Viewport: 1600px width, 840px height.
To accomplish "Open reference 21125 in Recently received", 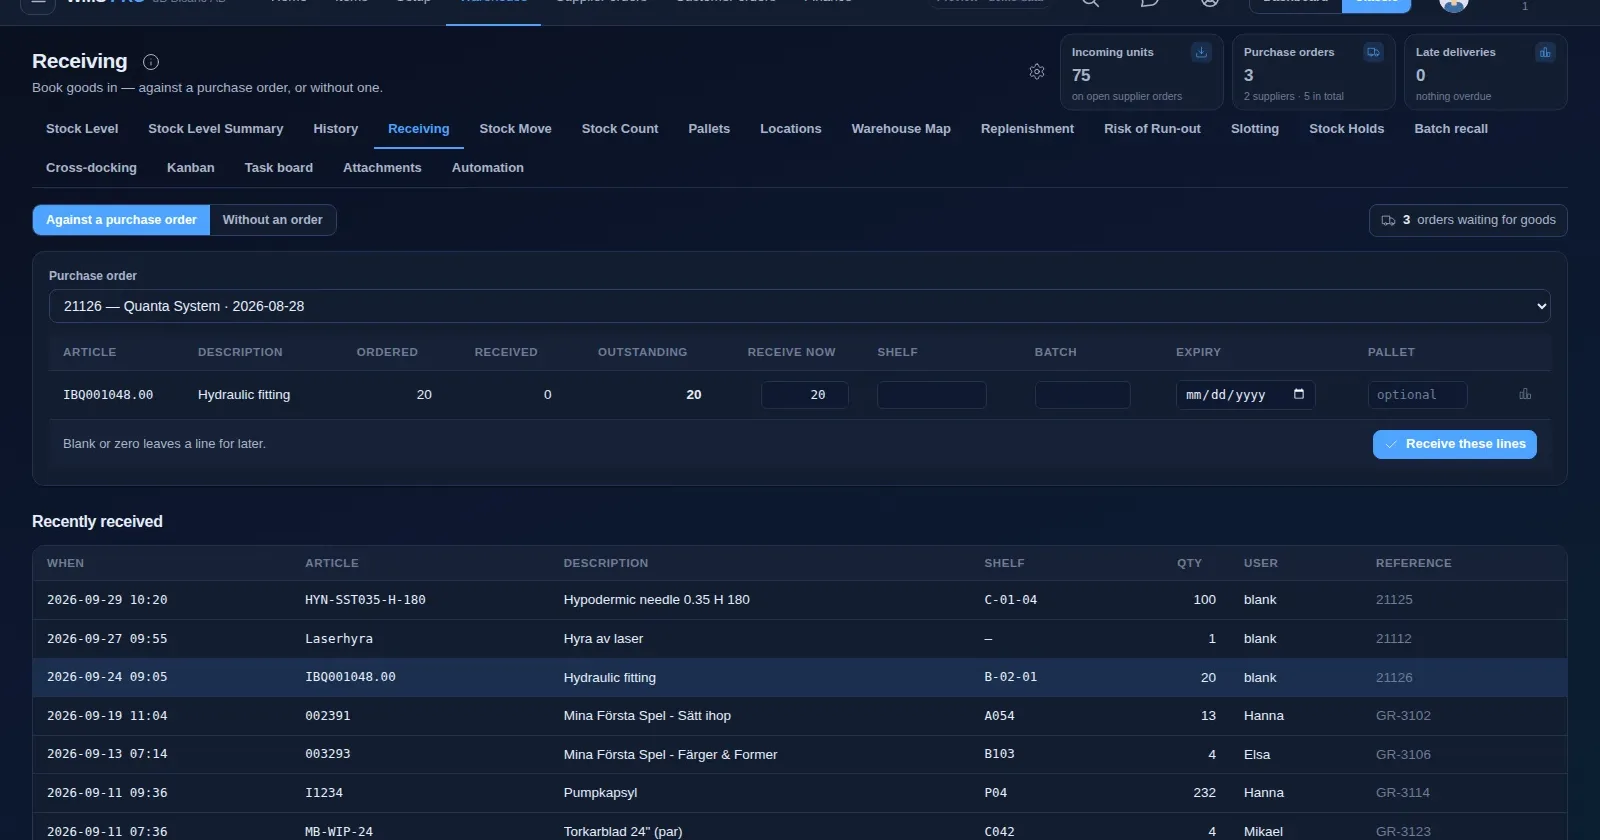I will (1394, 600).
